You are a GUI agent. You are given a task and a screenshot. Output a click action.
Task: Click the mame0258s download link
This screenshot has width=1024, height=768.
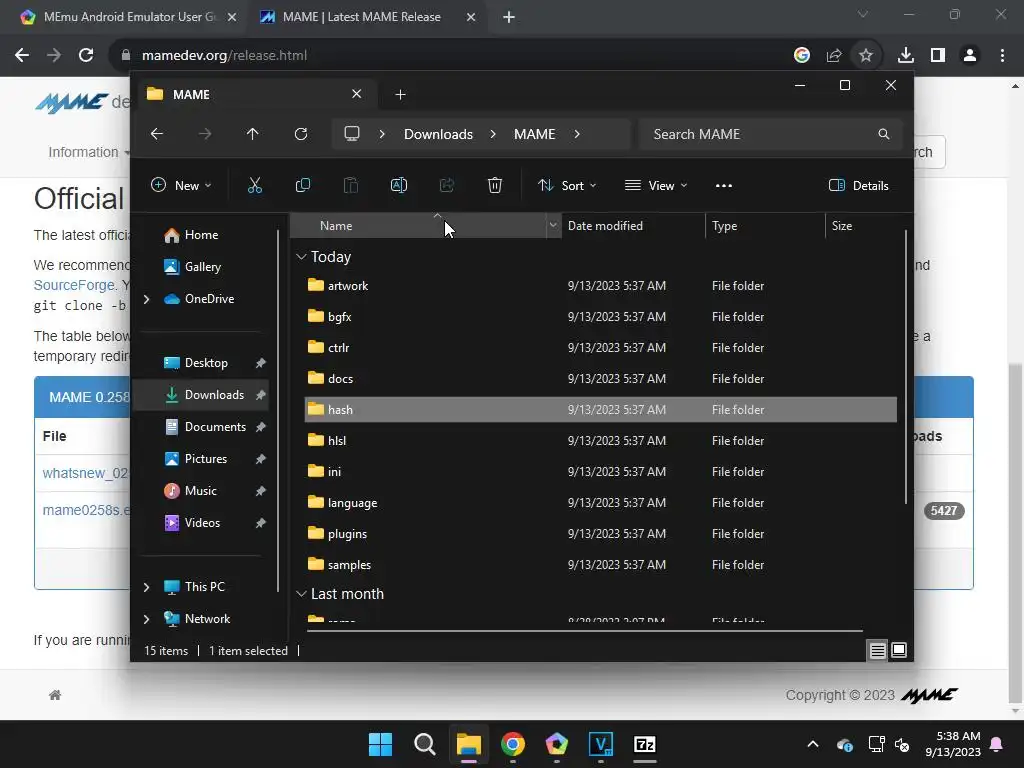click(86, 510)
